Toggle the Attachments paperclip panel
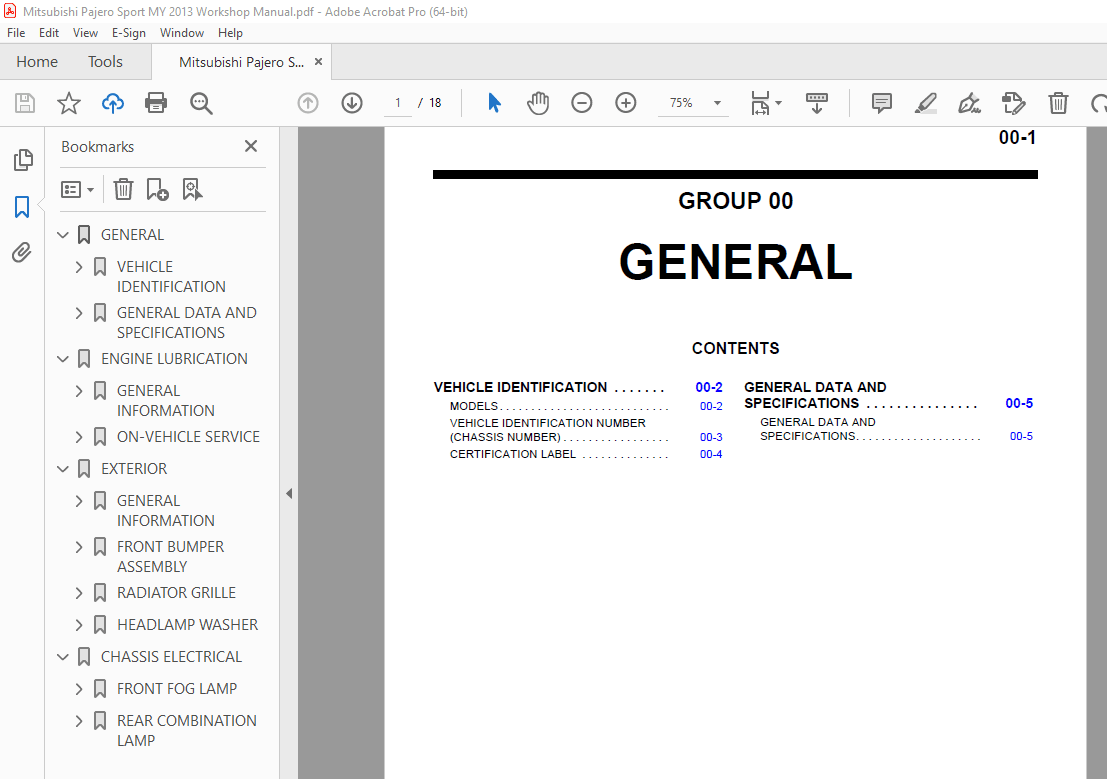Image resolution: width=1107 pixels, height=779 pixels. tap(22, 253)
